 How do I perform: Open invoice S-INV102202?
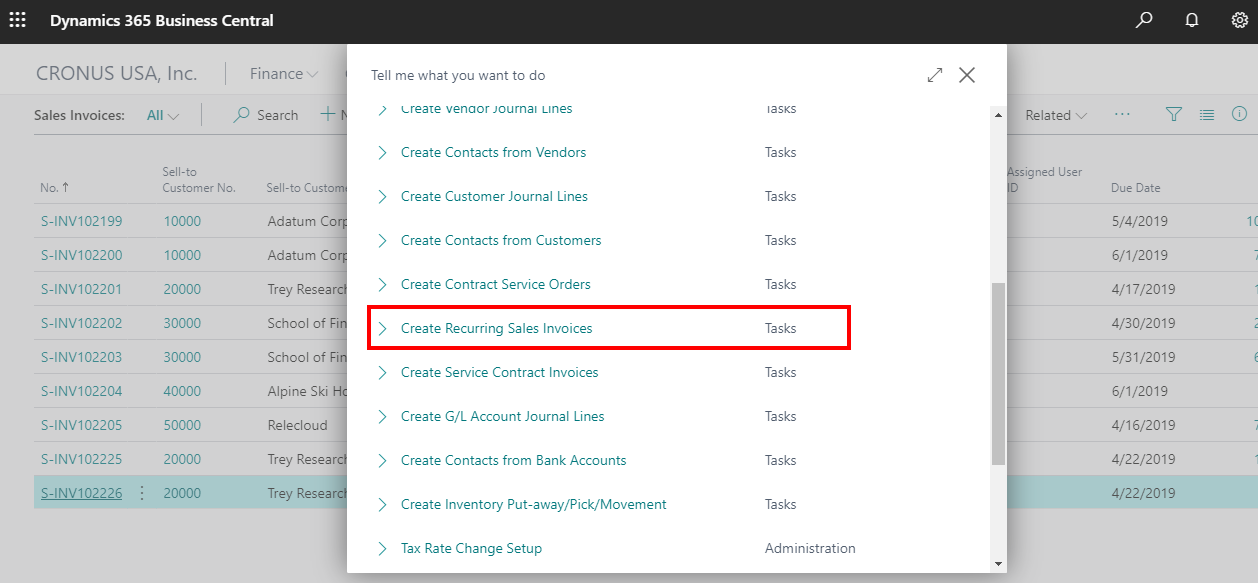click(x=81, y=323)
